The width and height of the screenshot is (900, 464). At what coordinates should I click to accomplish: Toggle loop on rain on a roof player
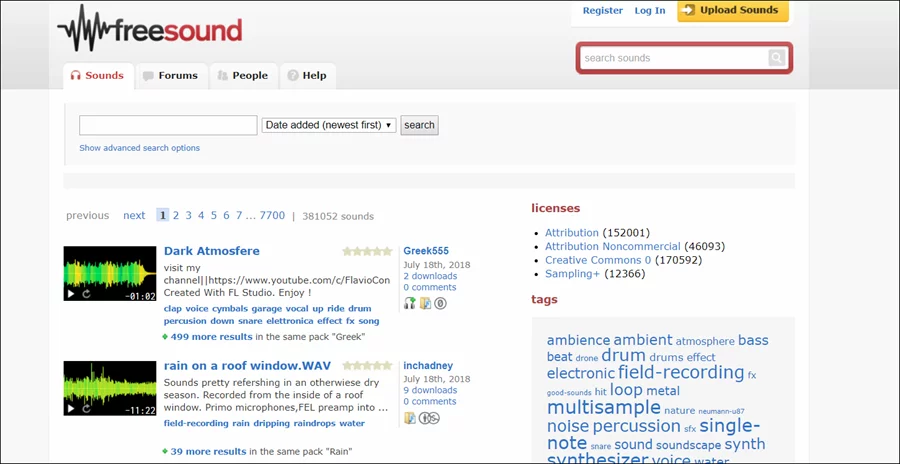pyautogui.click(x=86, y=409)
